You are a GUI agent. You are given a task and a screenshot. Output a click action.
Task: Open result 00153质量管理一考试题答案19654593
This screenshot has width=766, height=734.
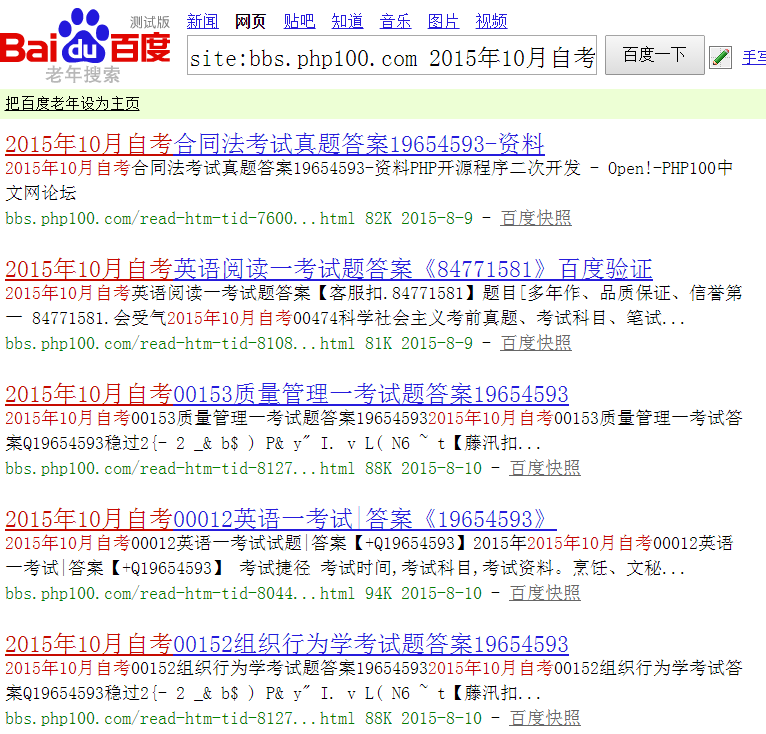287,394
